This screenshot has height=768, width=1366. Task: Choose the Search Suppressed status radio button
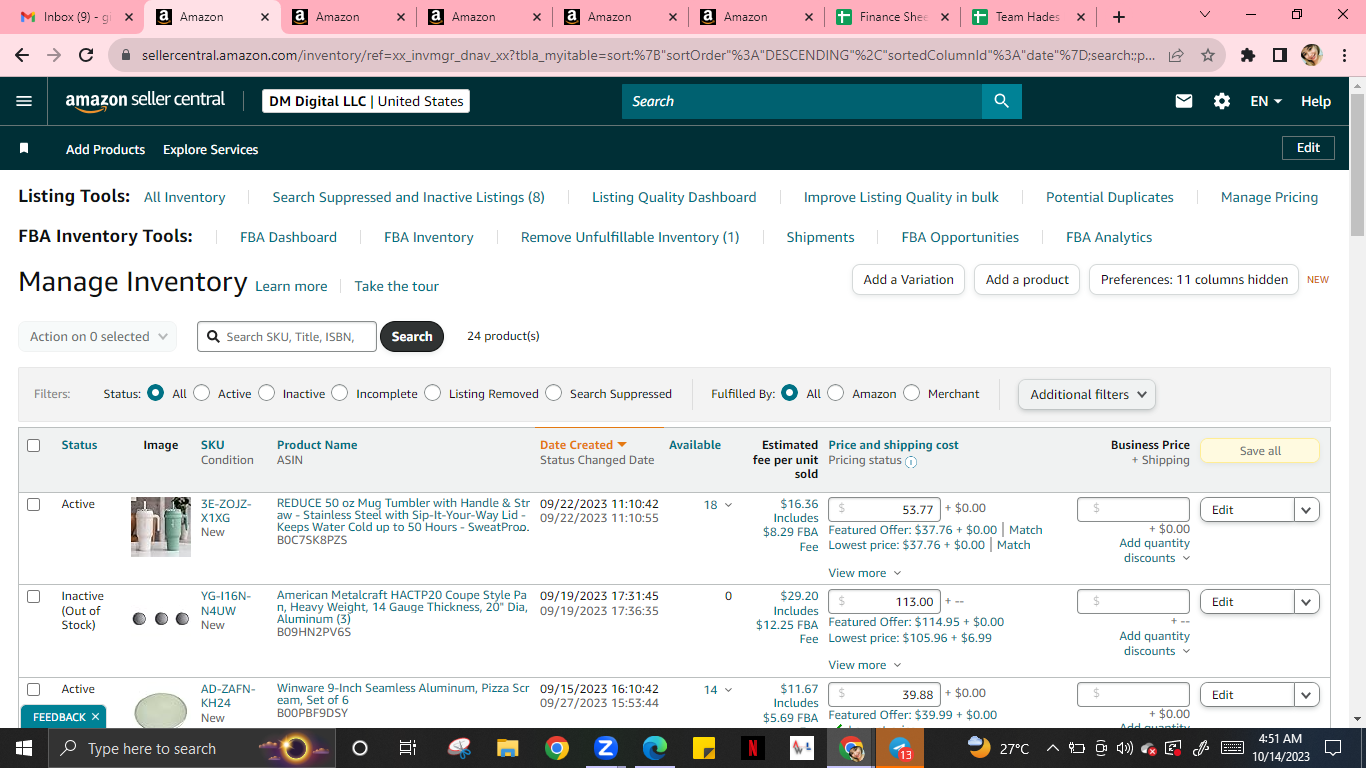point(554,393)
